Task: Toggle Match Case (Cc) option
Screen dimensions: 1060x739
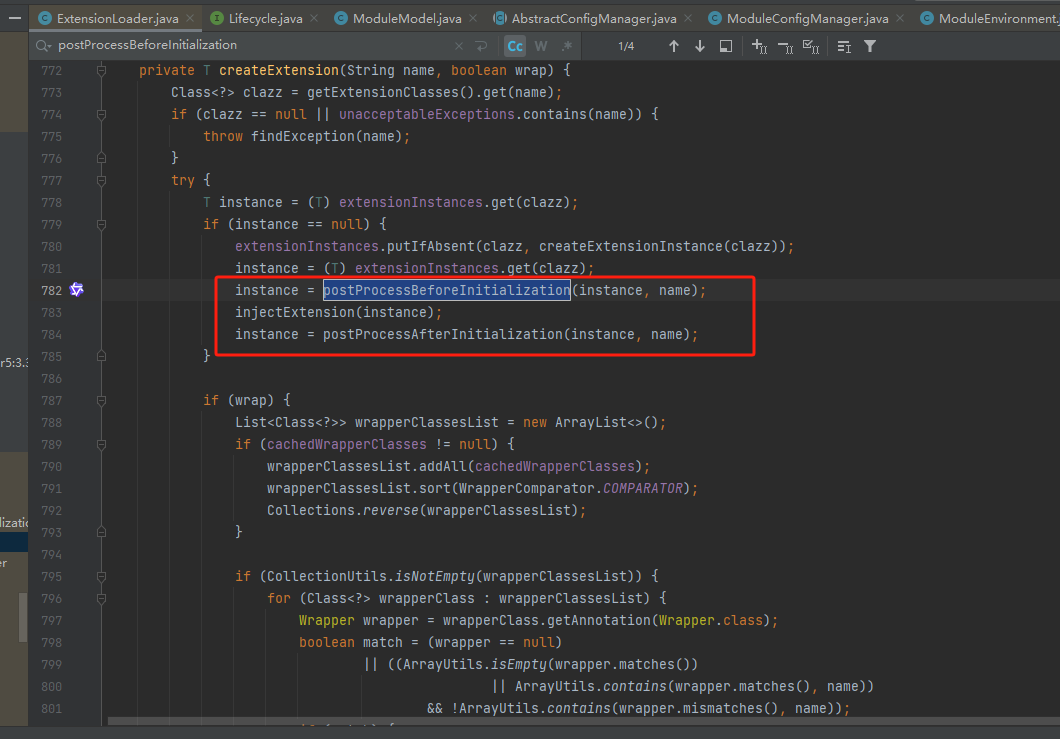Action: [x=515, y=46]
